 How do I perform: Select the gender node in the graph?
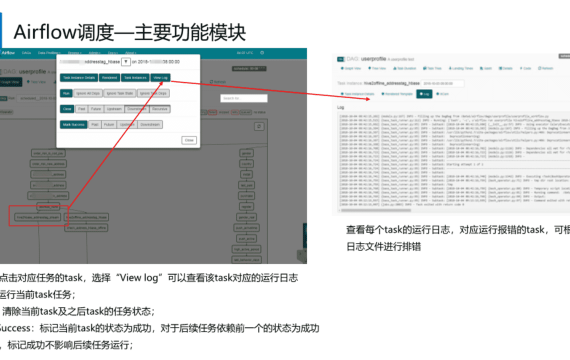(246, 153)
